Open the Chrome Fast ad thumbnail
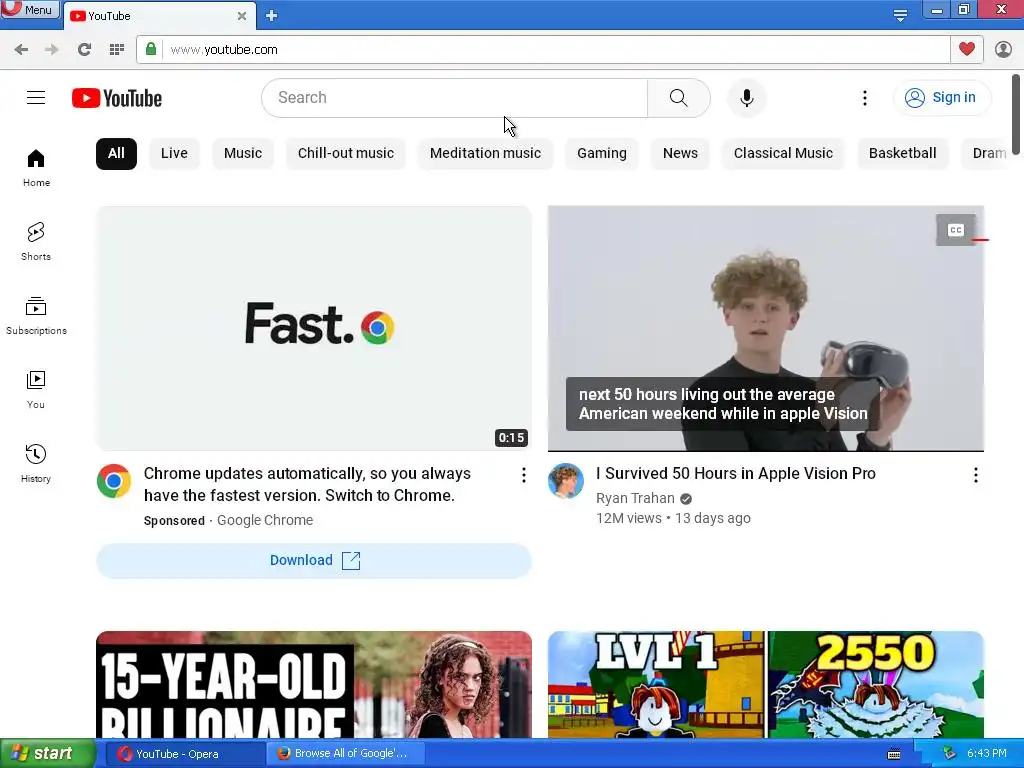1024x768 pixels. pos(314,328)
